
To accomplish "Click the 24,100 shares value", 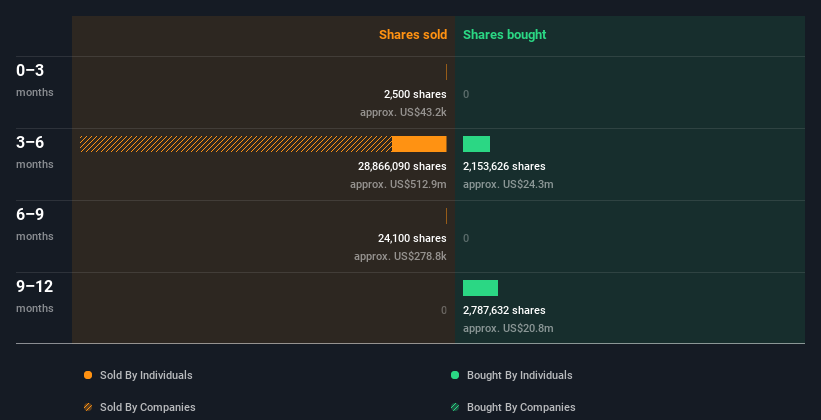I will (x=412, y=238).
